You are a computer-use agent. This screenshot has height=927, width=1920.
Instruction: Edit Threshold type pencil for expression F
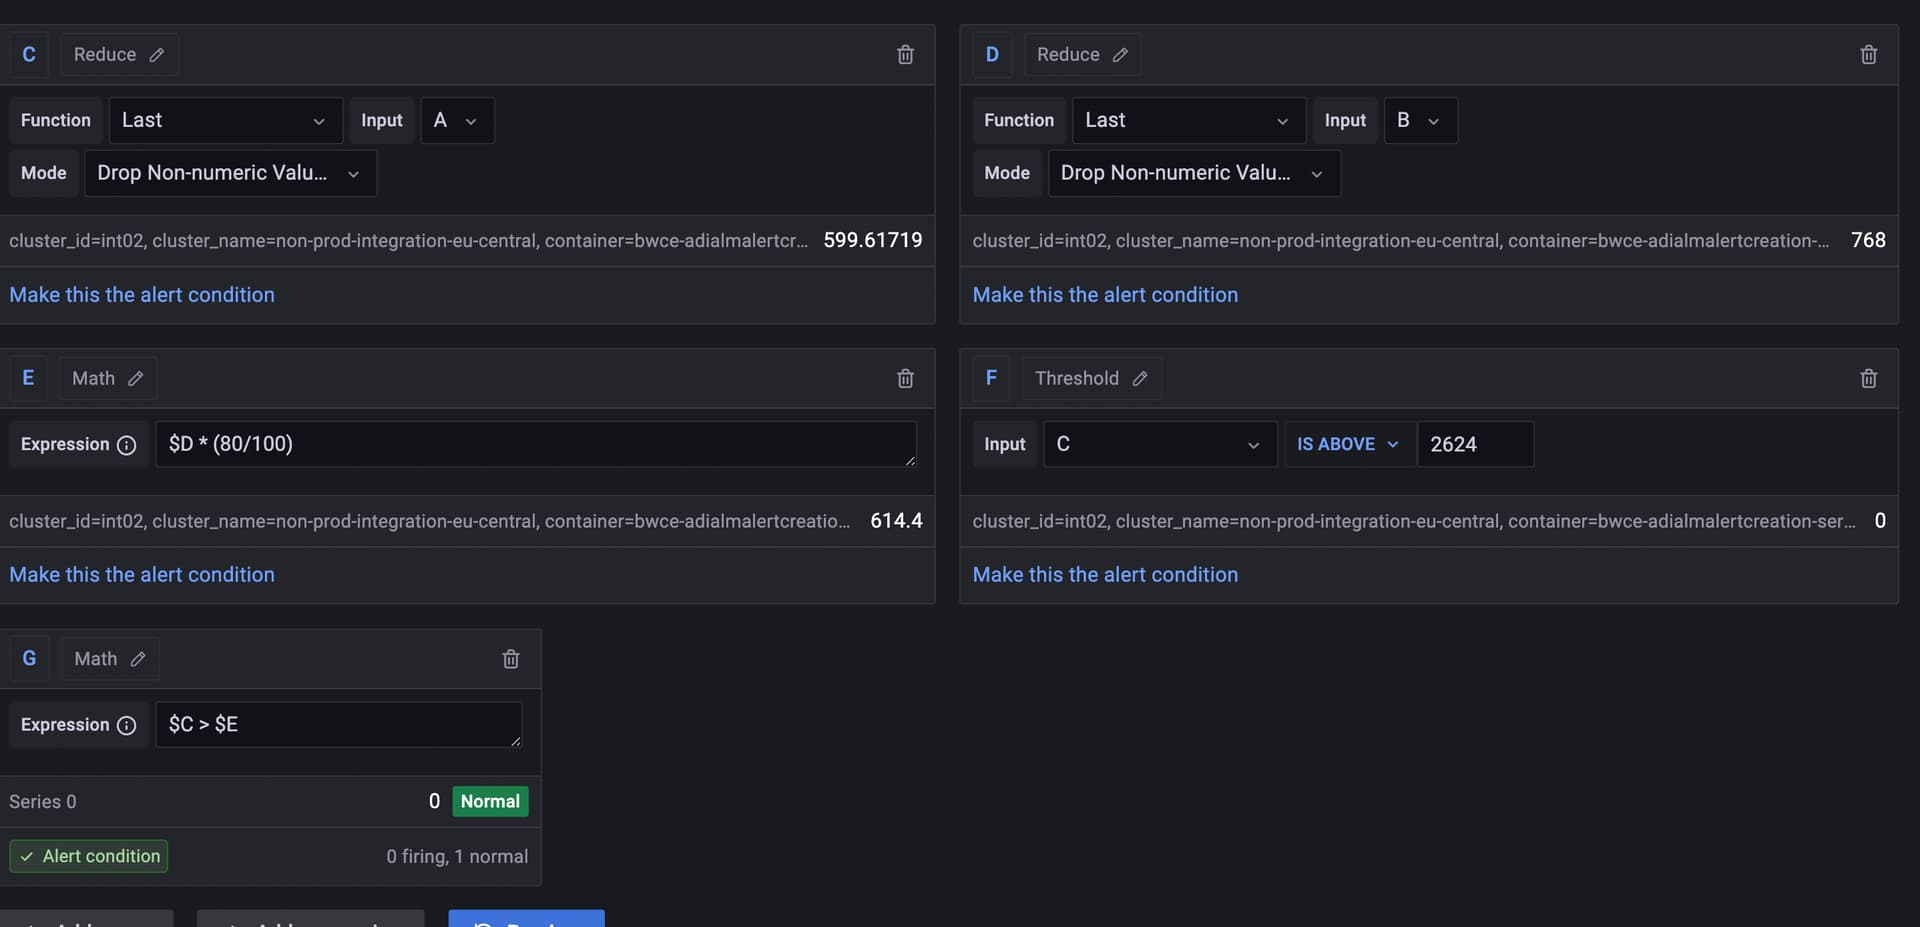point(1140,379)
